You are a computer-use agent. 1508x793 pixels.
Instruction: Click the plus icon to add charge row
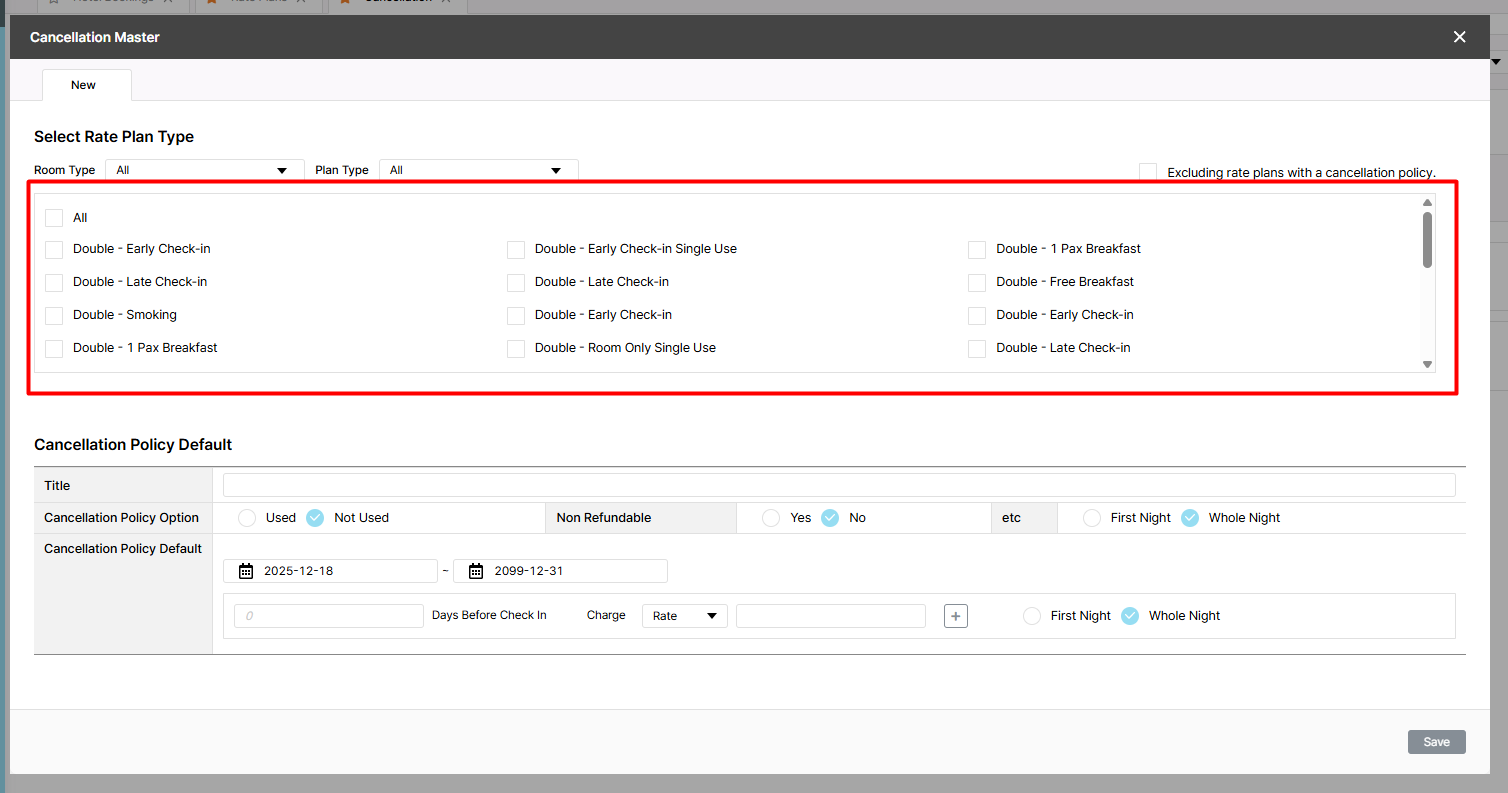pos(955,616)
